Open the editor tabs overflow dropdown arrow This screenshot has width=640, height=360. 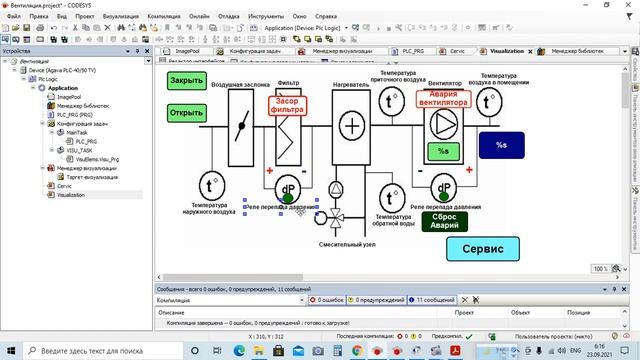pyautogui.click(x=624, y=51)
